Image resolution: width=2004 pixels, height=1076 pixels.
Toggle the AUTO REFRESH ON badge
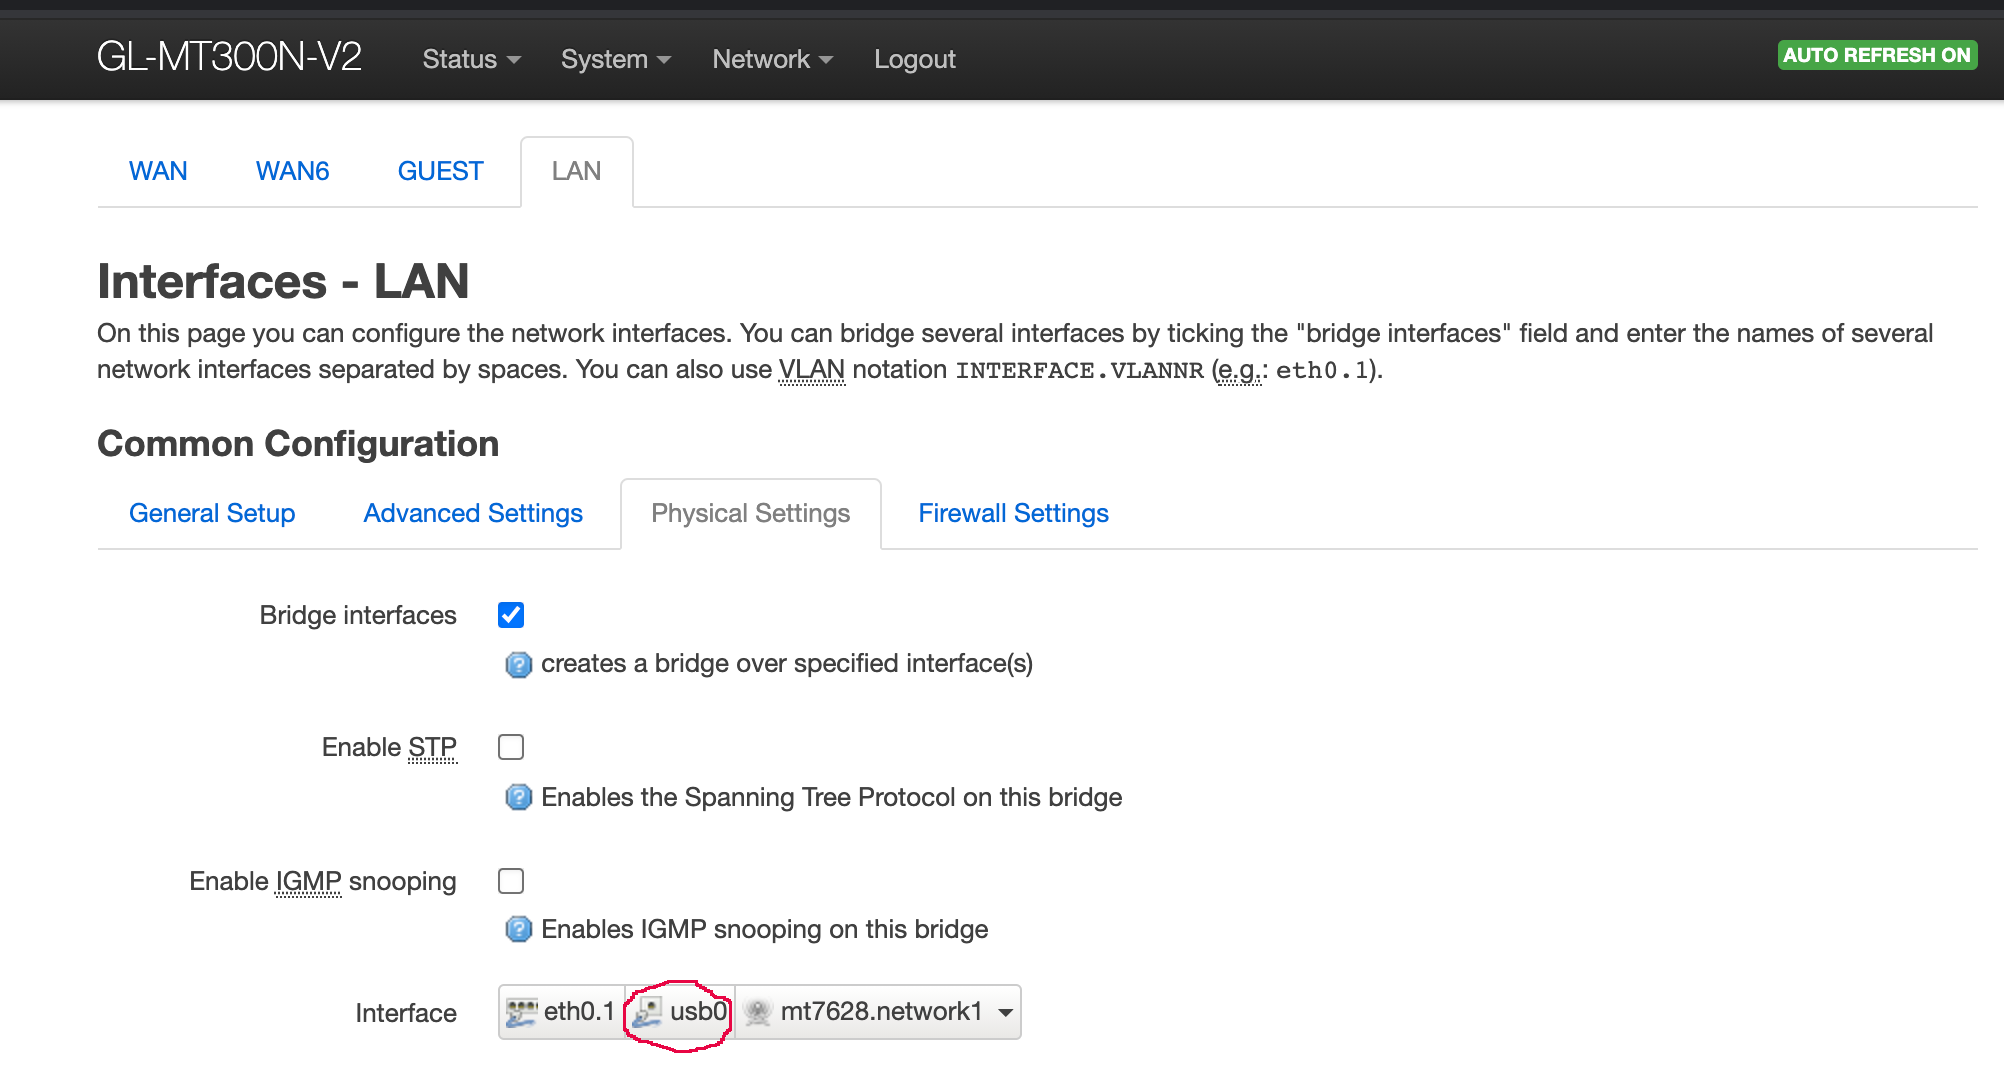point(1876,55)
